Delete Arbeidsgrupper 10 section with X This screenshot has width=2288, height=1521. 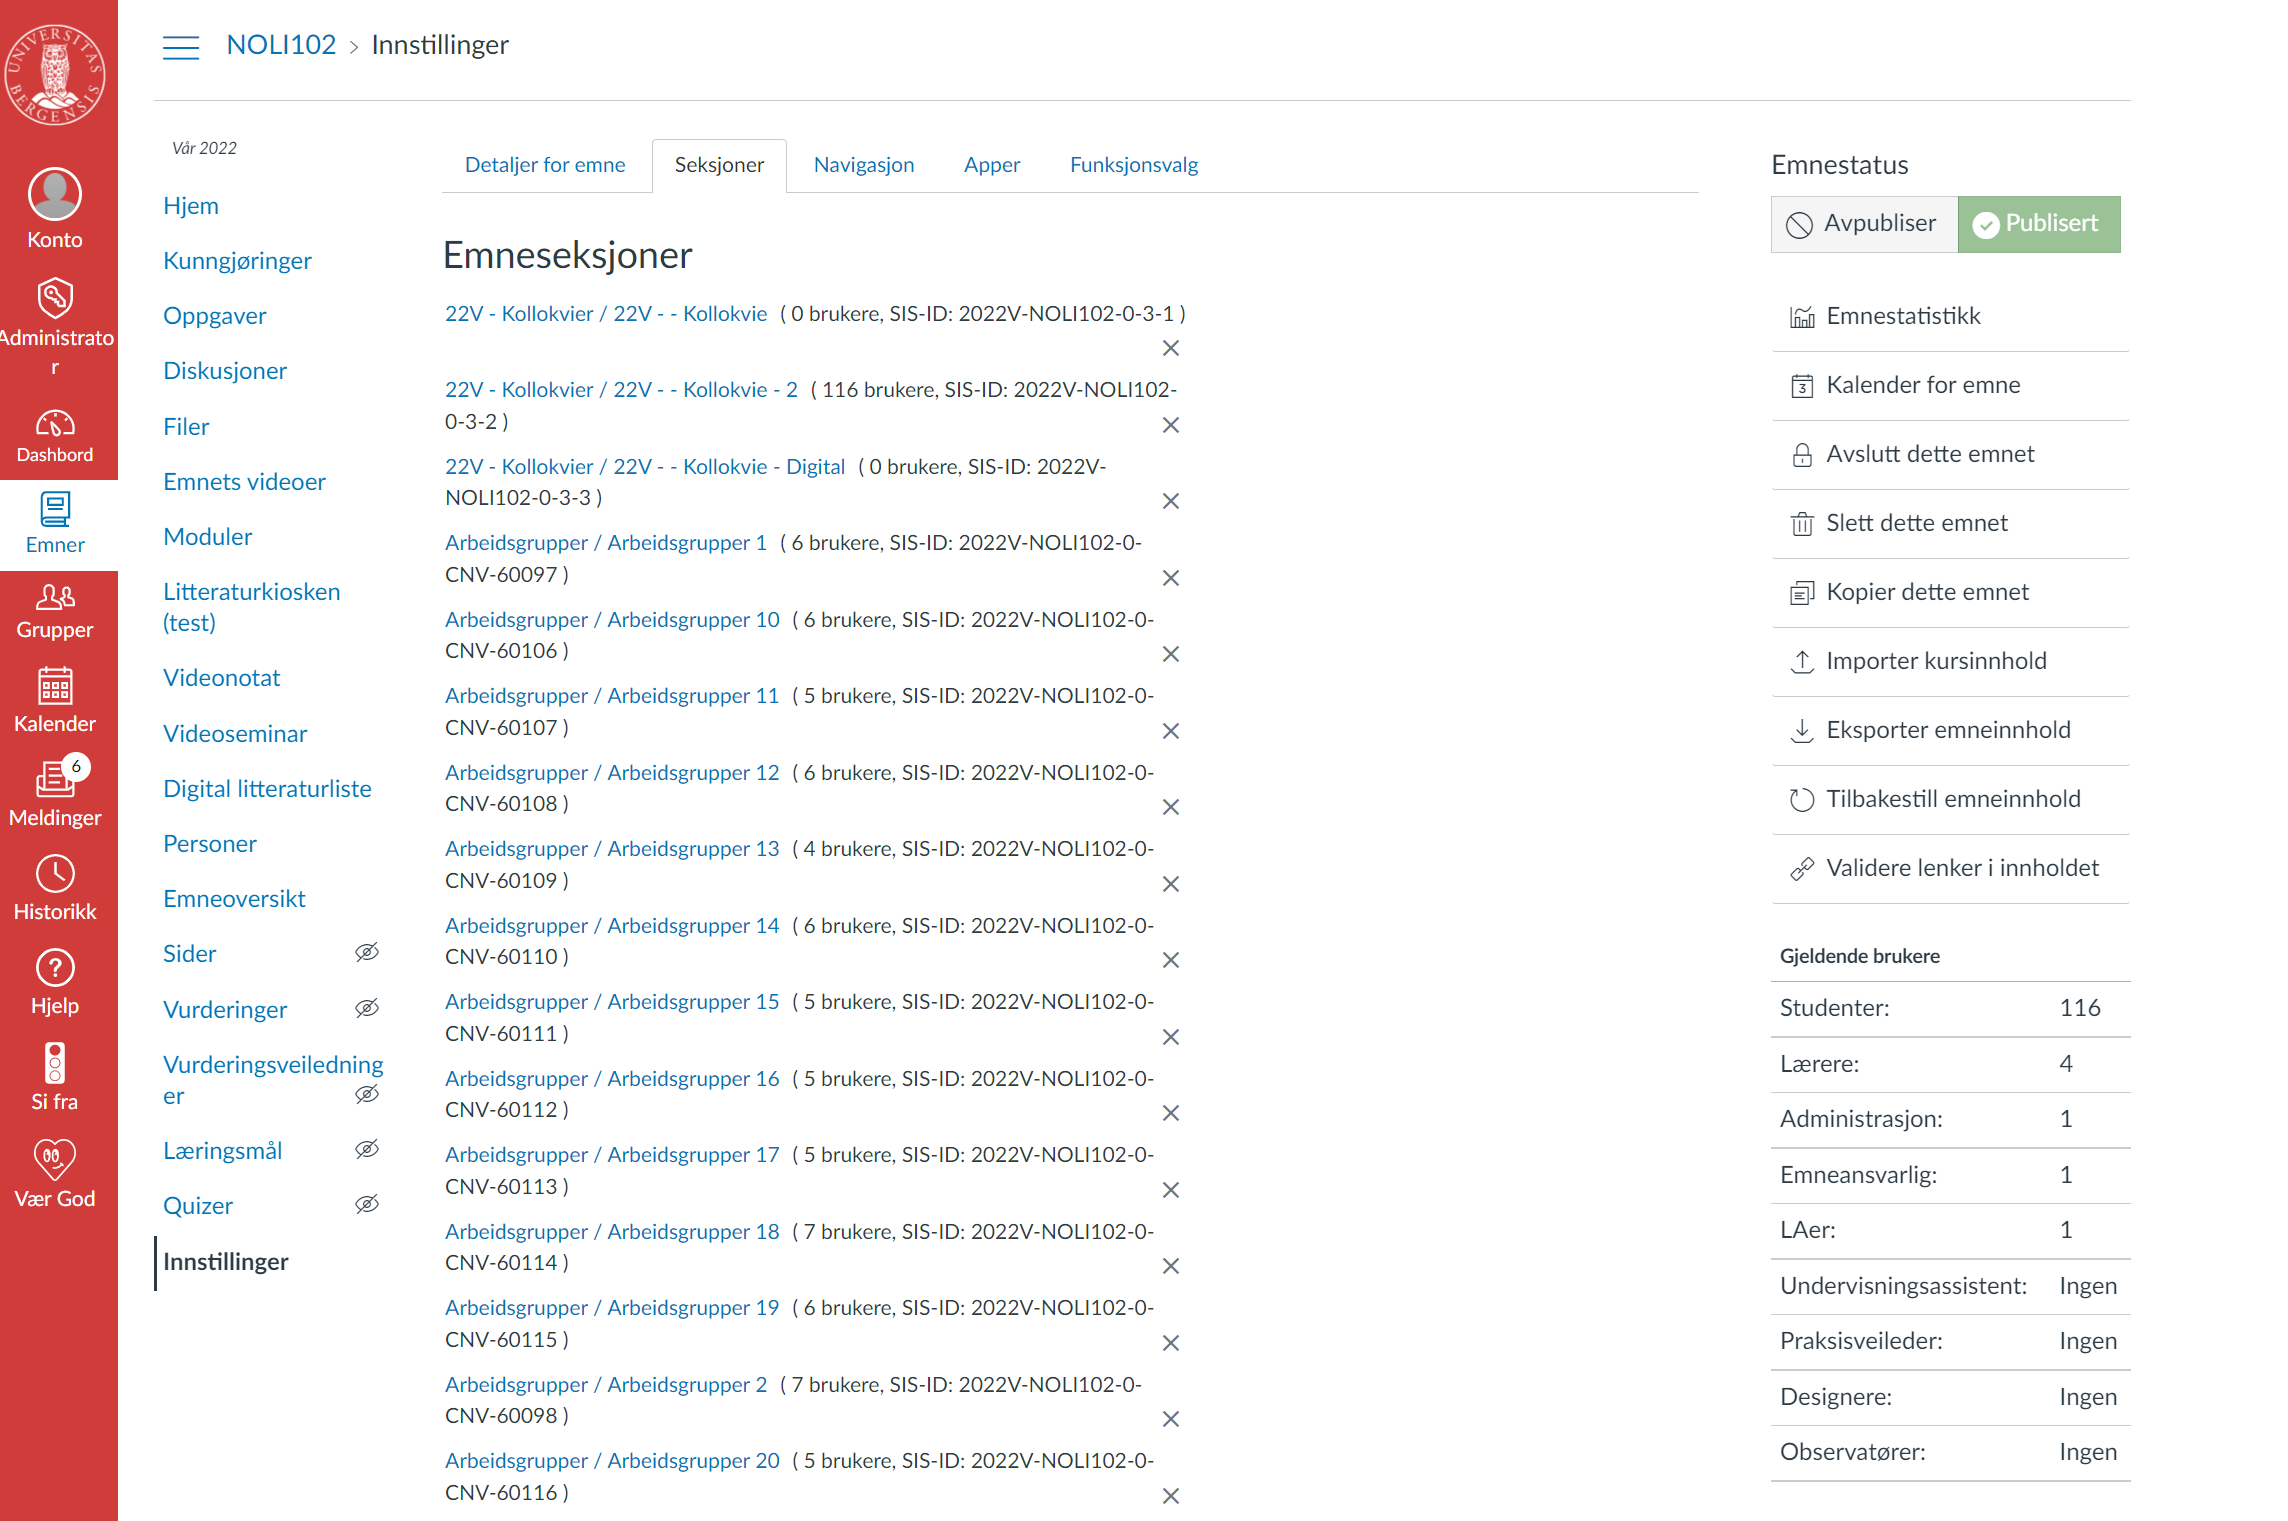tap(1171, 654)
